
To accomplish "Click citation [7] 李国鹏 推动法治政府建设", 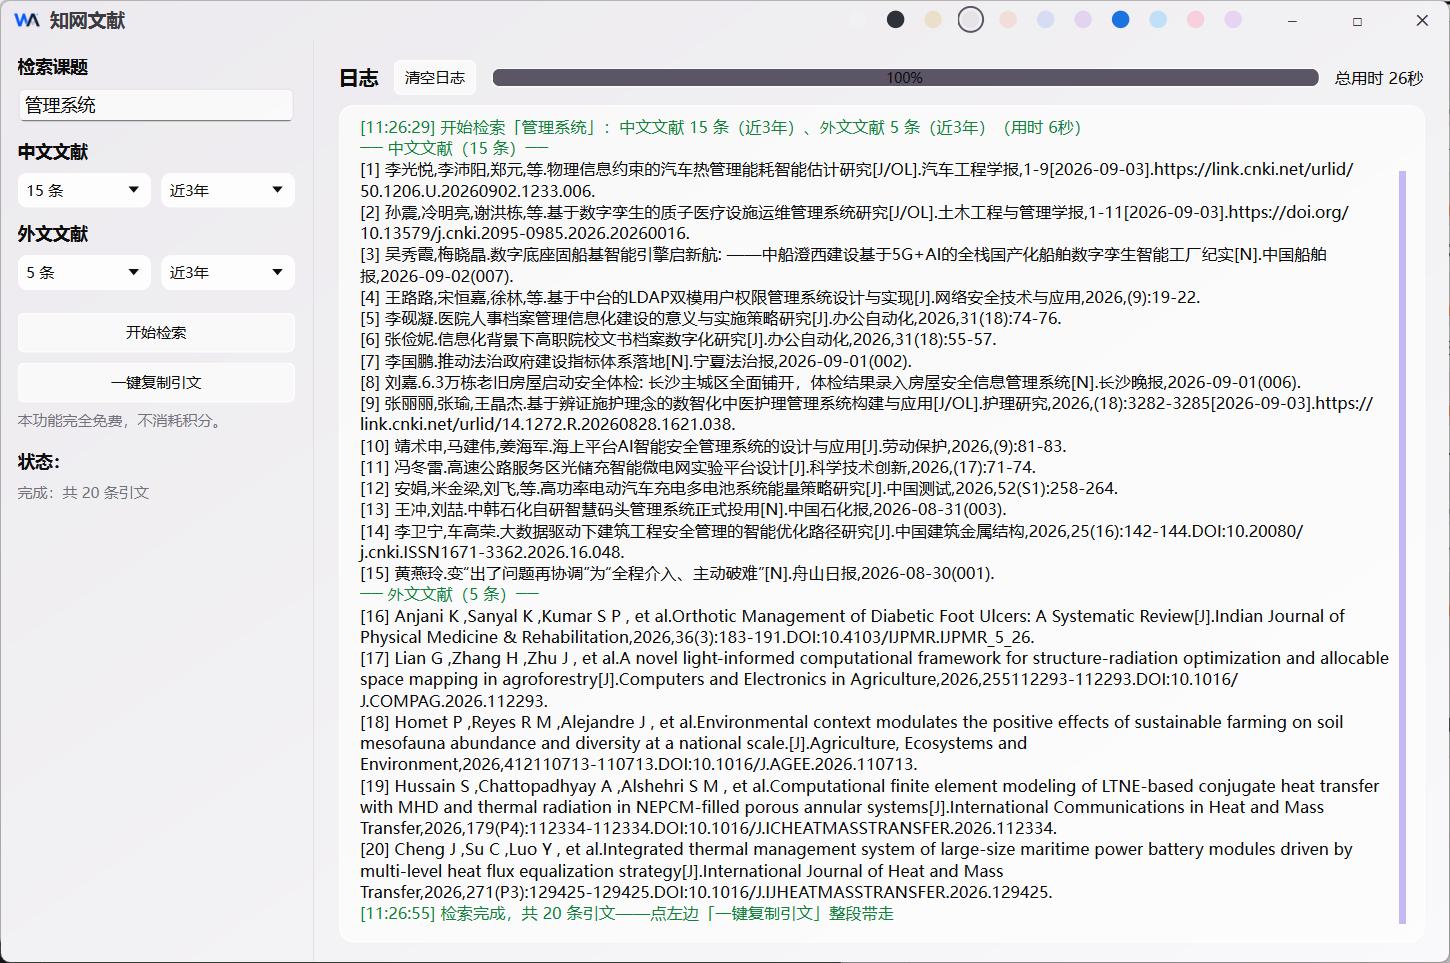I will click(x=636, y=361).
